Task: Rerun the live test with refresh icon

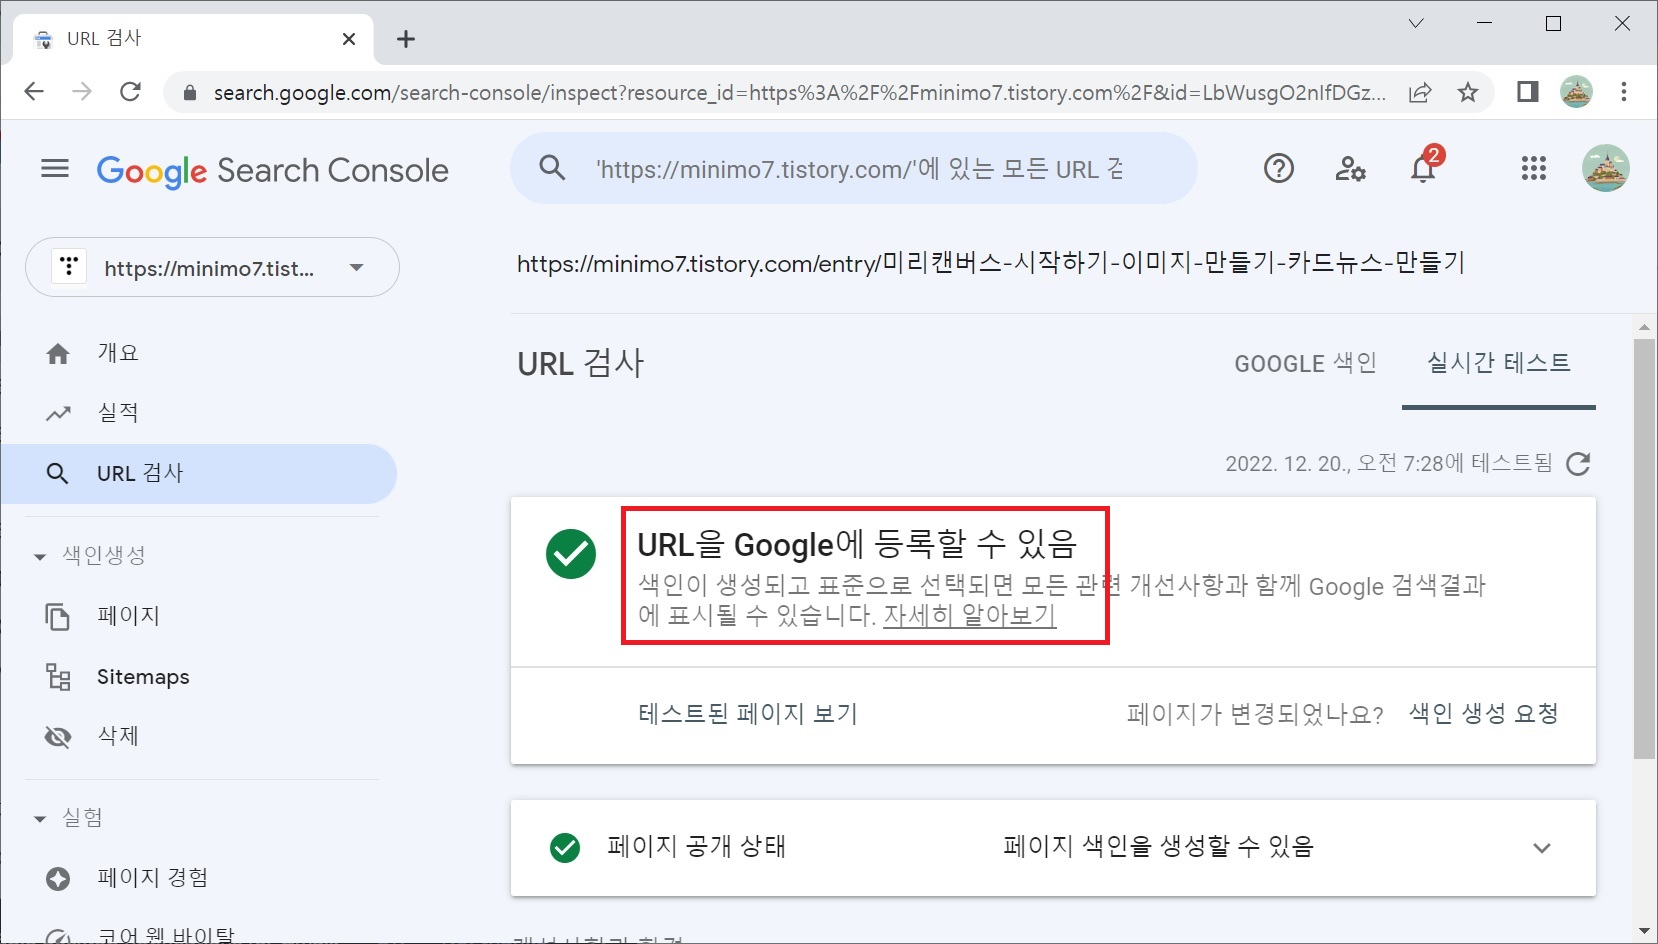Action: coord(1578,464)
